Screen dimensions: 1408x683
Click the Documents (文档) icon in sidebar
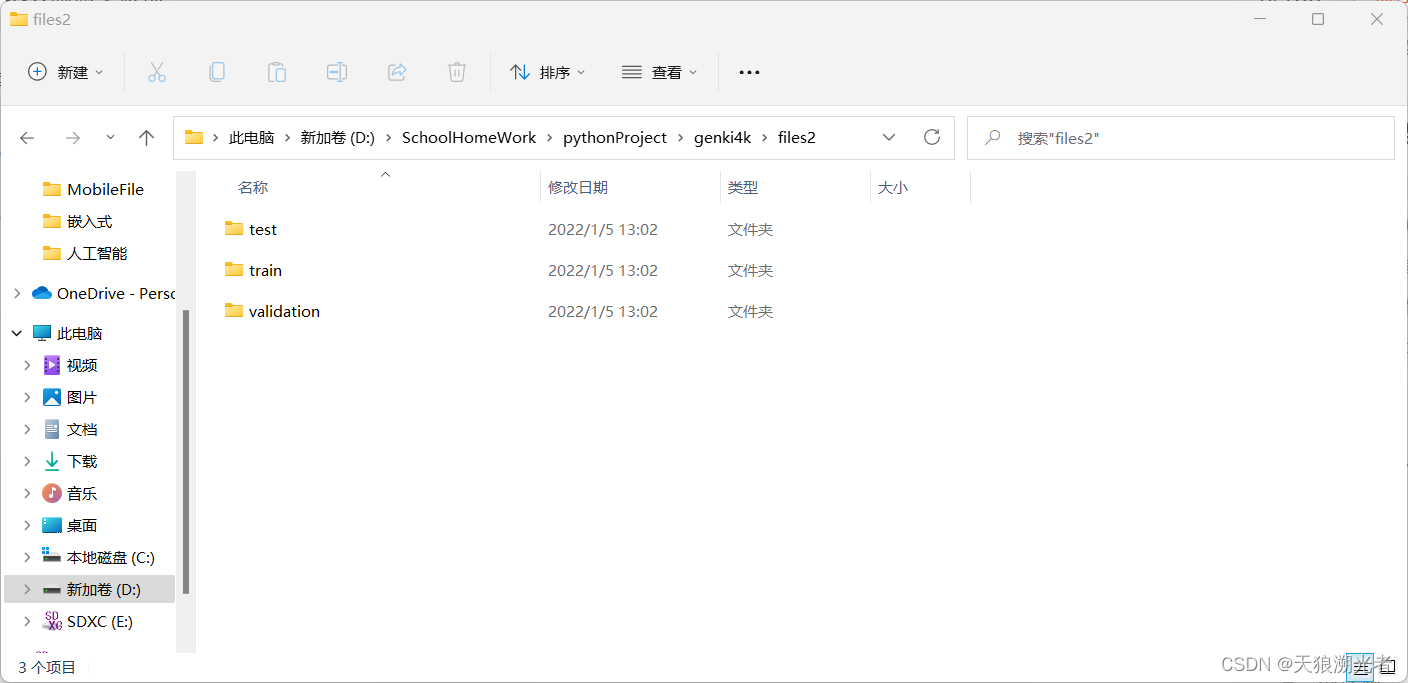pos(52,429)
